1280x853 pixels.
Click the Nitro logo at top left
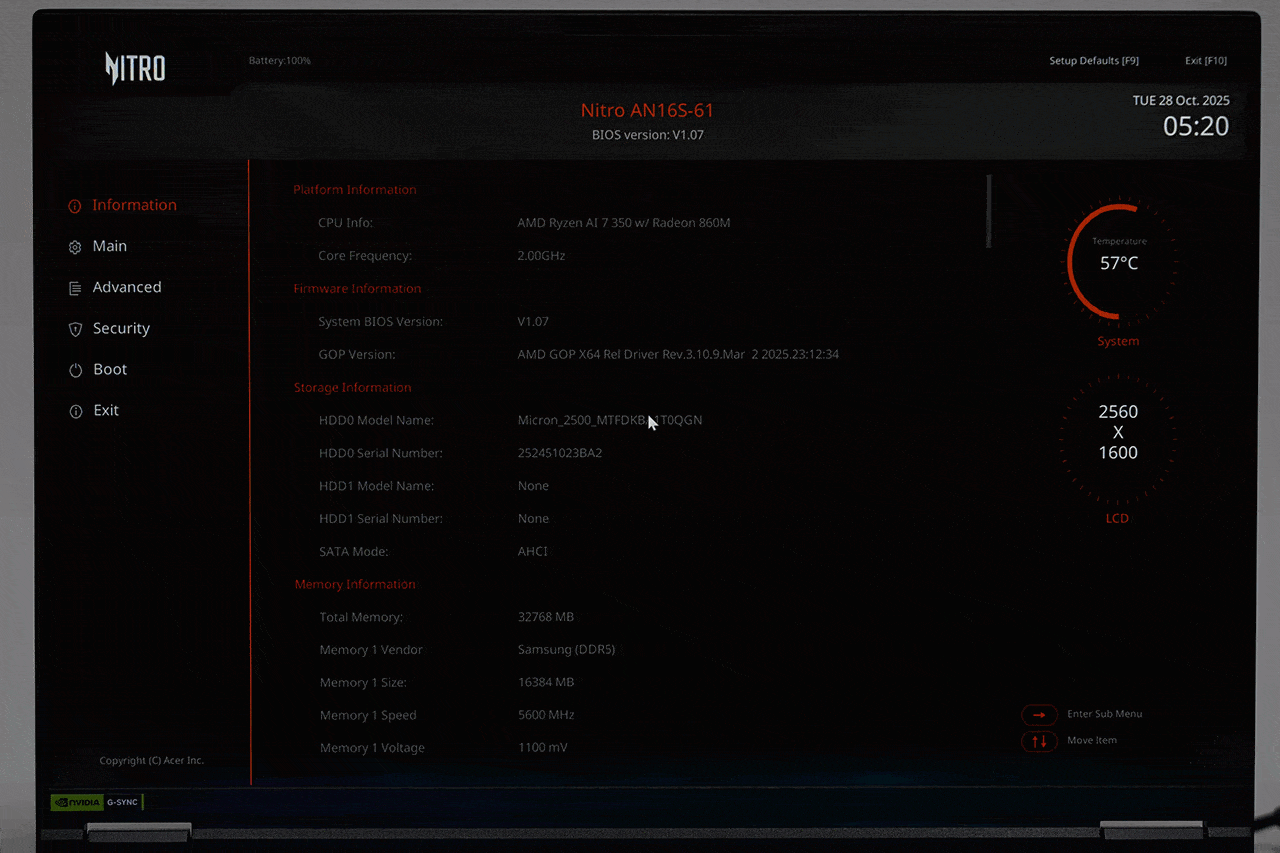point(134,66)
